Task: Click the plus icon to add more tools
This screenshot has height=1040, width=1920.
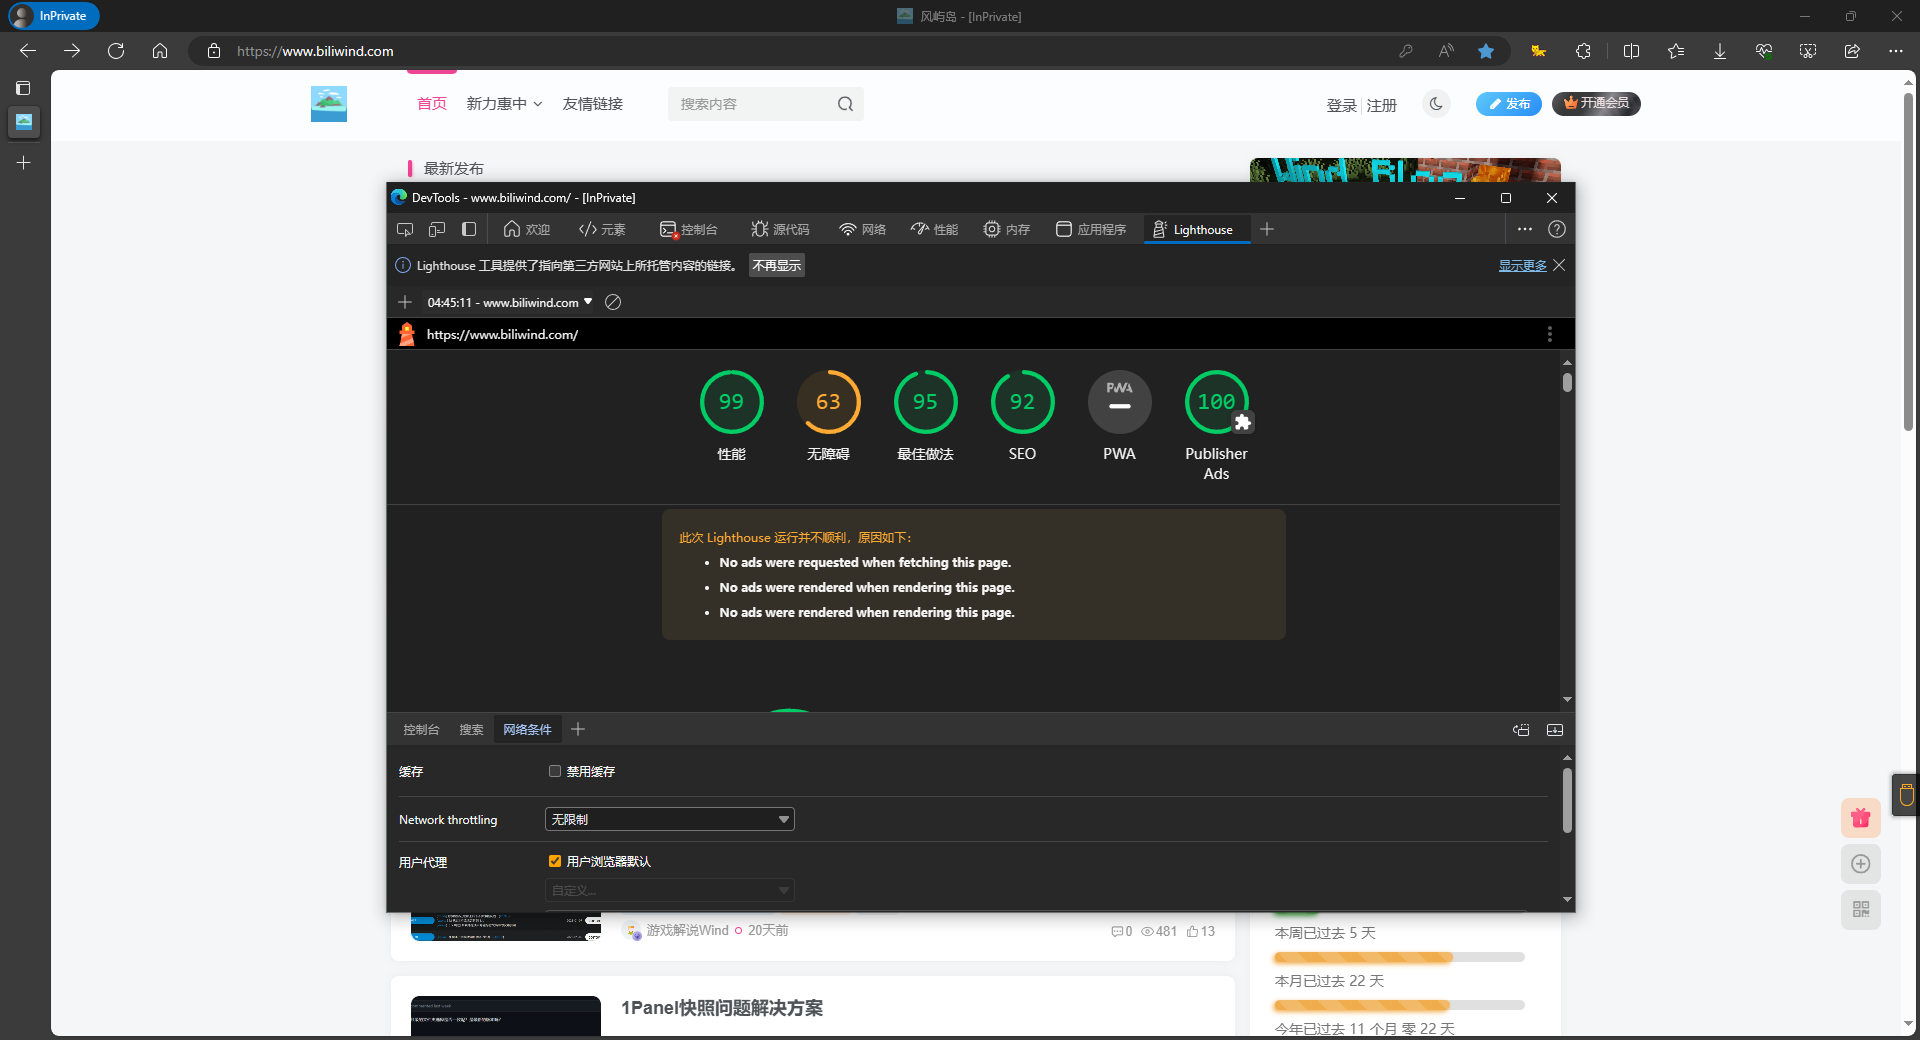Action: pyautogui.click(x=1267, y=229)
